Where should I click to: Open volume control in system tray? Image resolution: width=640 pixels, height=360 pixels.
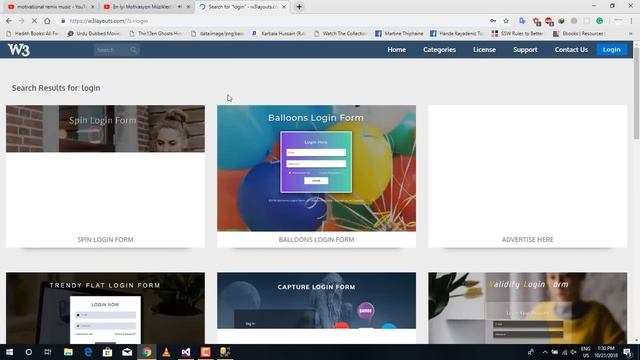coord(574,352)
